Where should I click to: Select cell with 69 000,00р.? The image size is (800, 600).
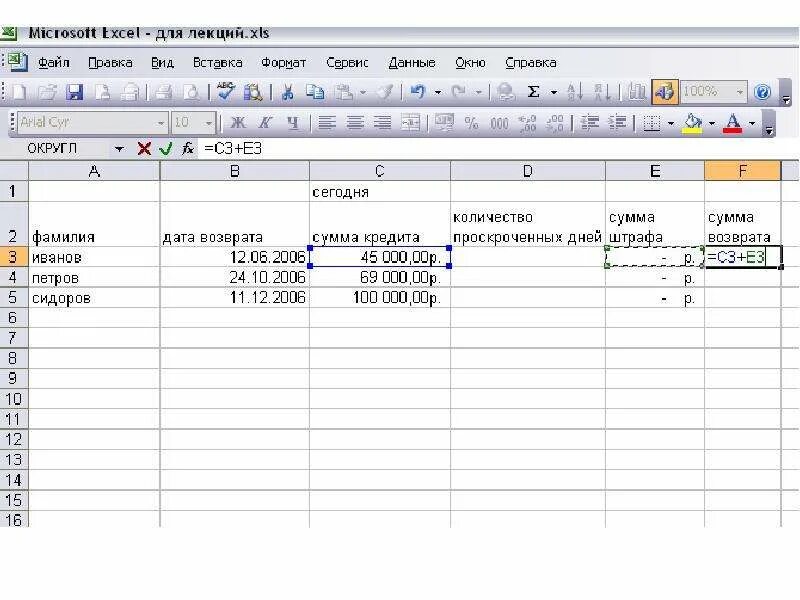coord(380,278)
